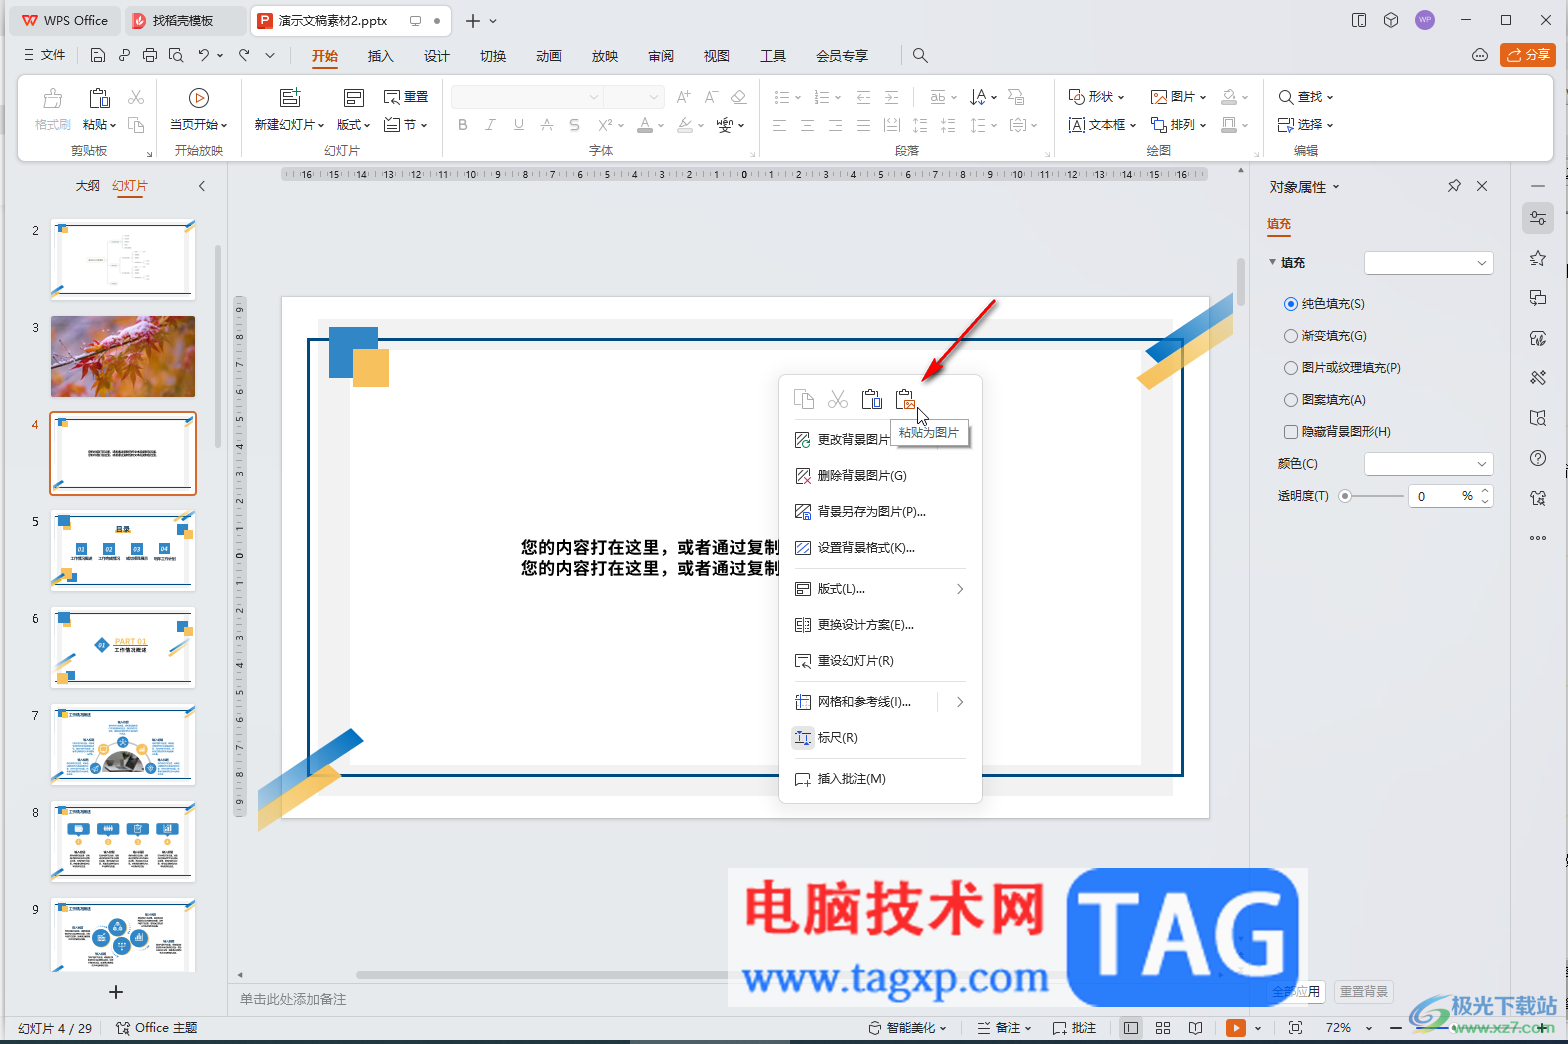Viewport: 1568px width, 1044px height.
Task: Click the Undo arrow icon
Action: 204,55
